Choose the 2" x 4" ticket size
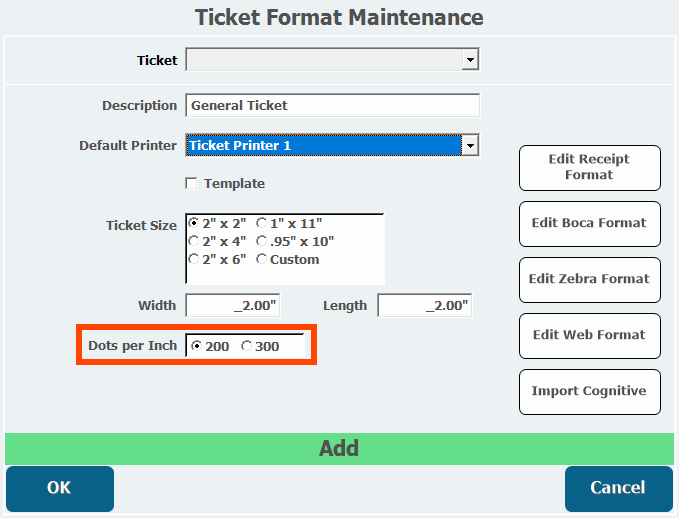679x518 pixels. (194, 241)
